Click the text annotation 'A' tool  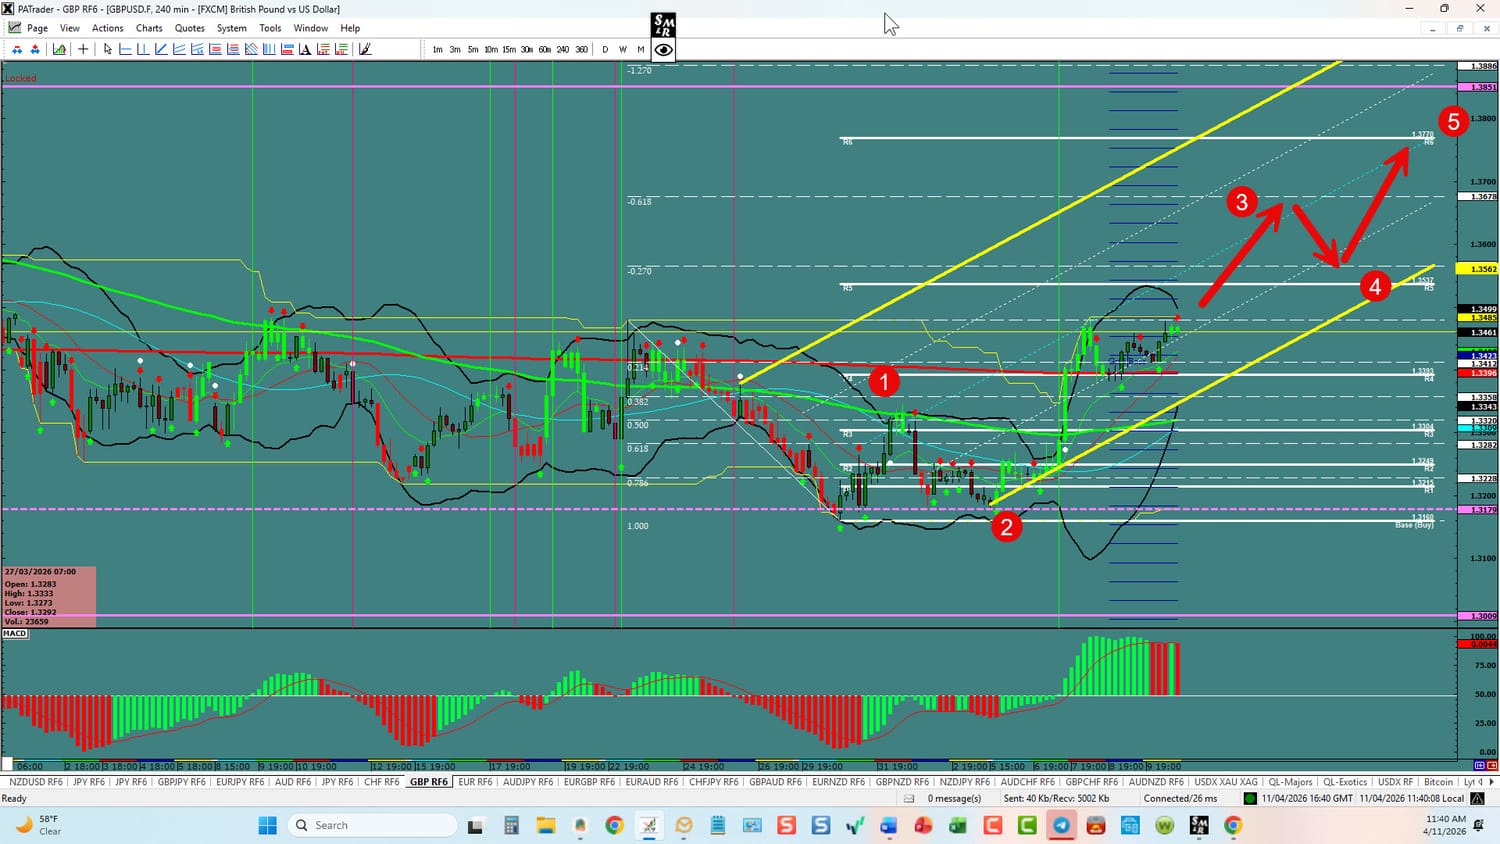(x=305, y=49)
